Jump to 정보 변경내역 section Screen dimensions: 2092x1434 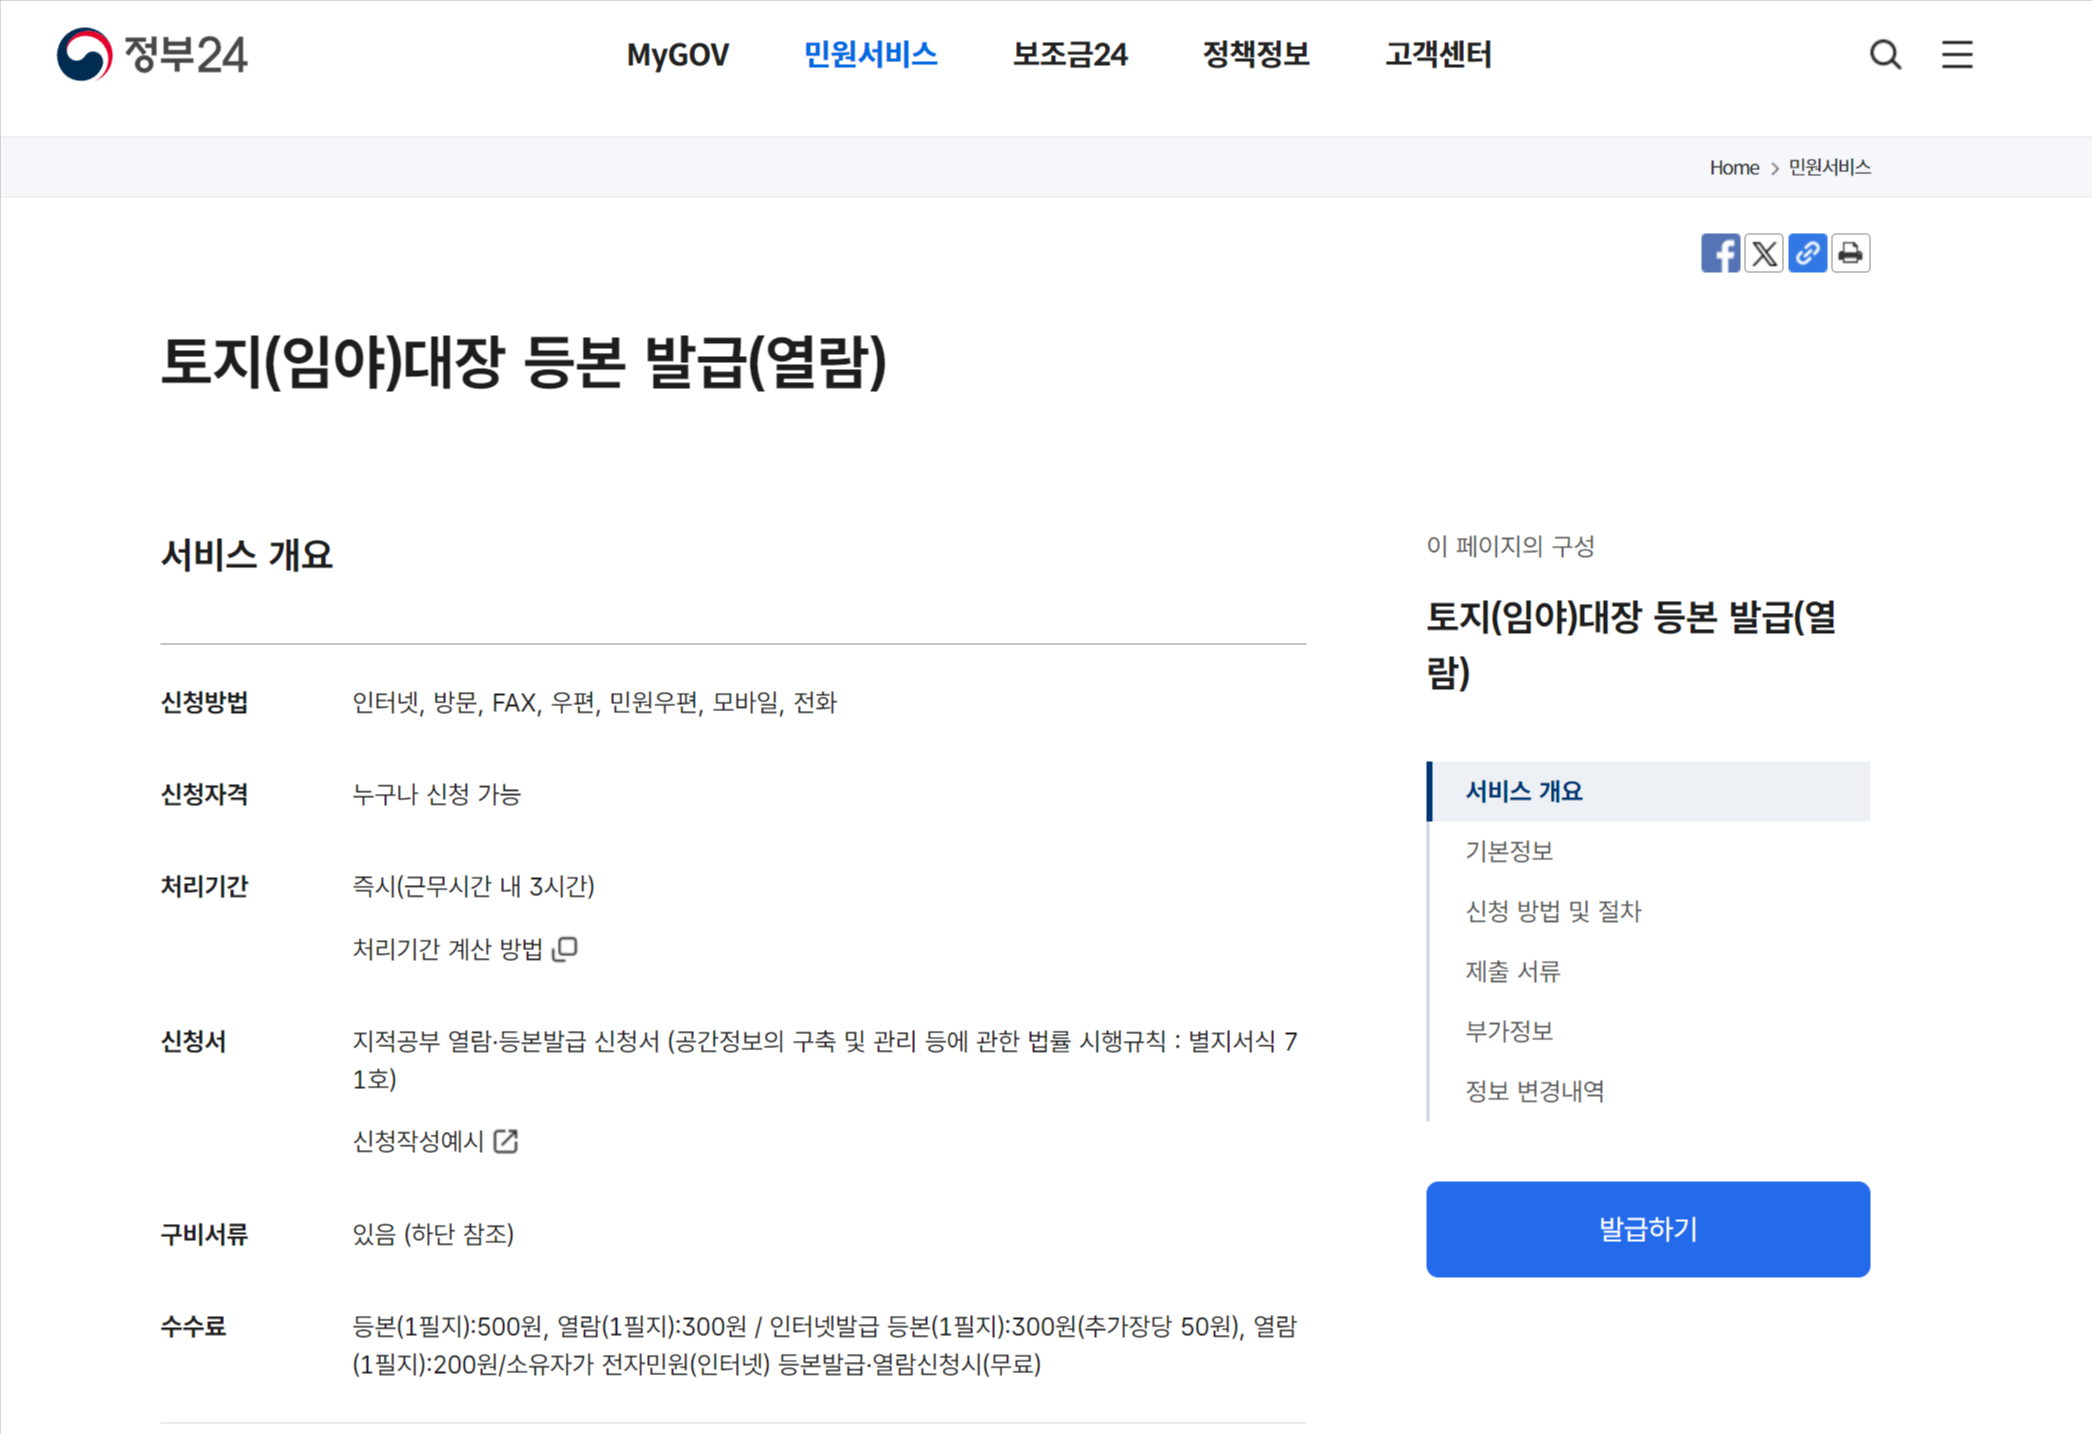1534,1091
